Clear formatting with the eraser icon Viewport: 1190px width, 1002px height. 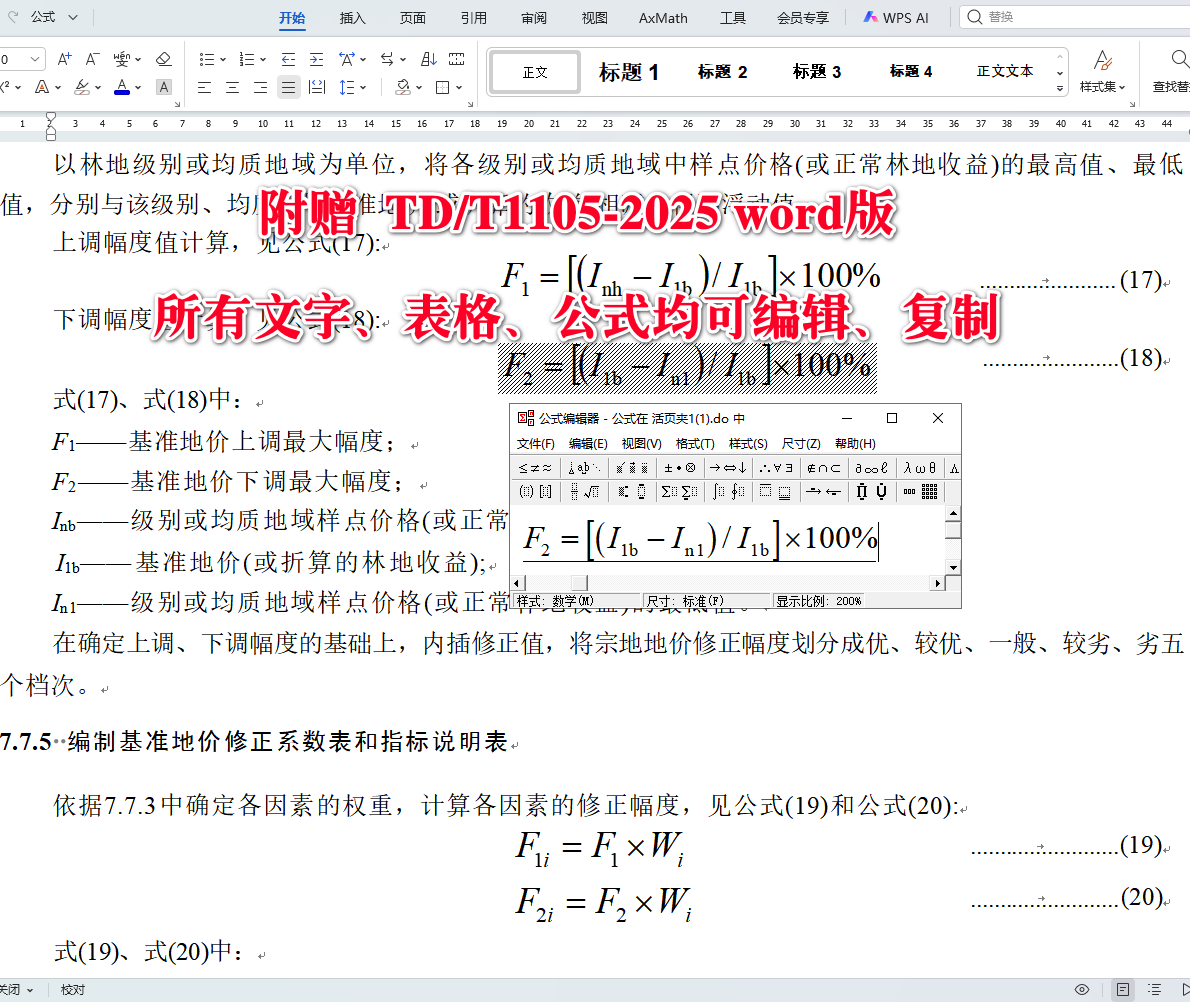[164, 60]
